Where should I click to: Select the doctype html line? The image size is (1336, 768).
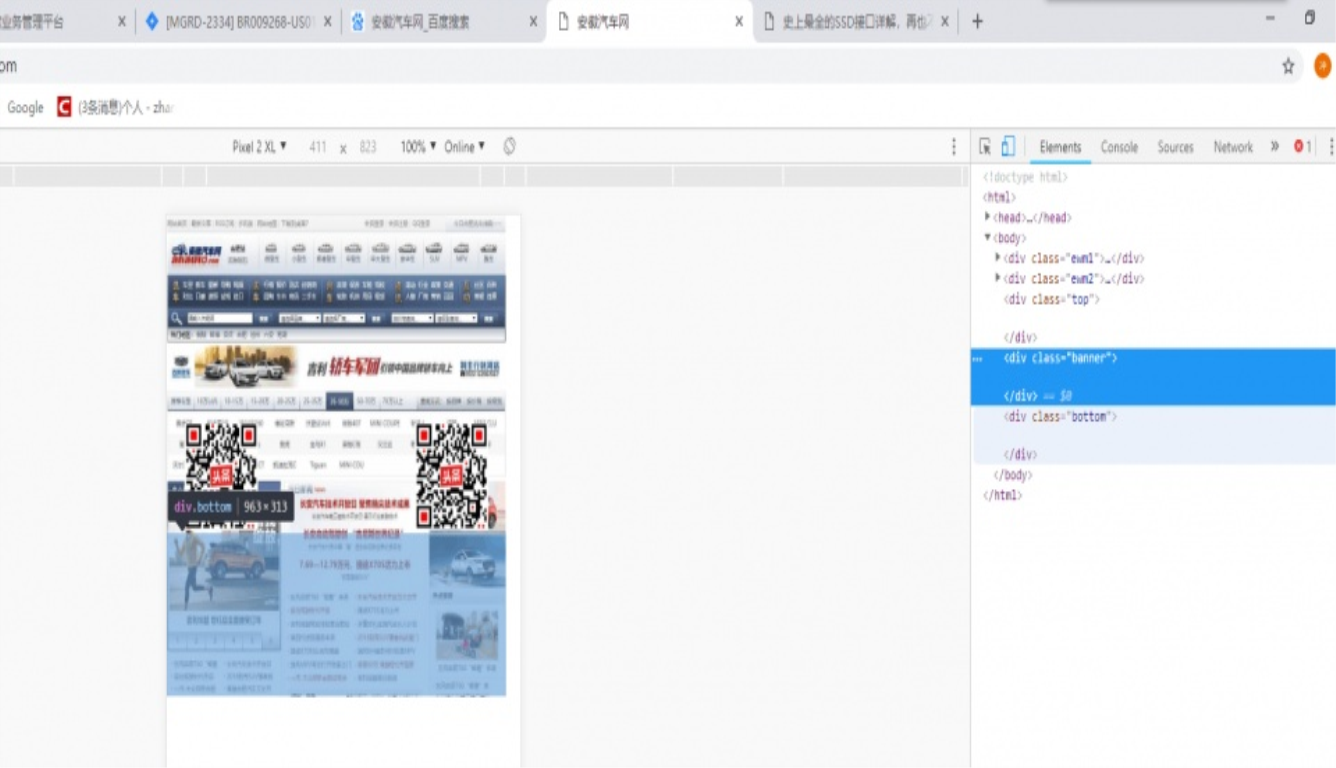click(x=1025, y=177)
